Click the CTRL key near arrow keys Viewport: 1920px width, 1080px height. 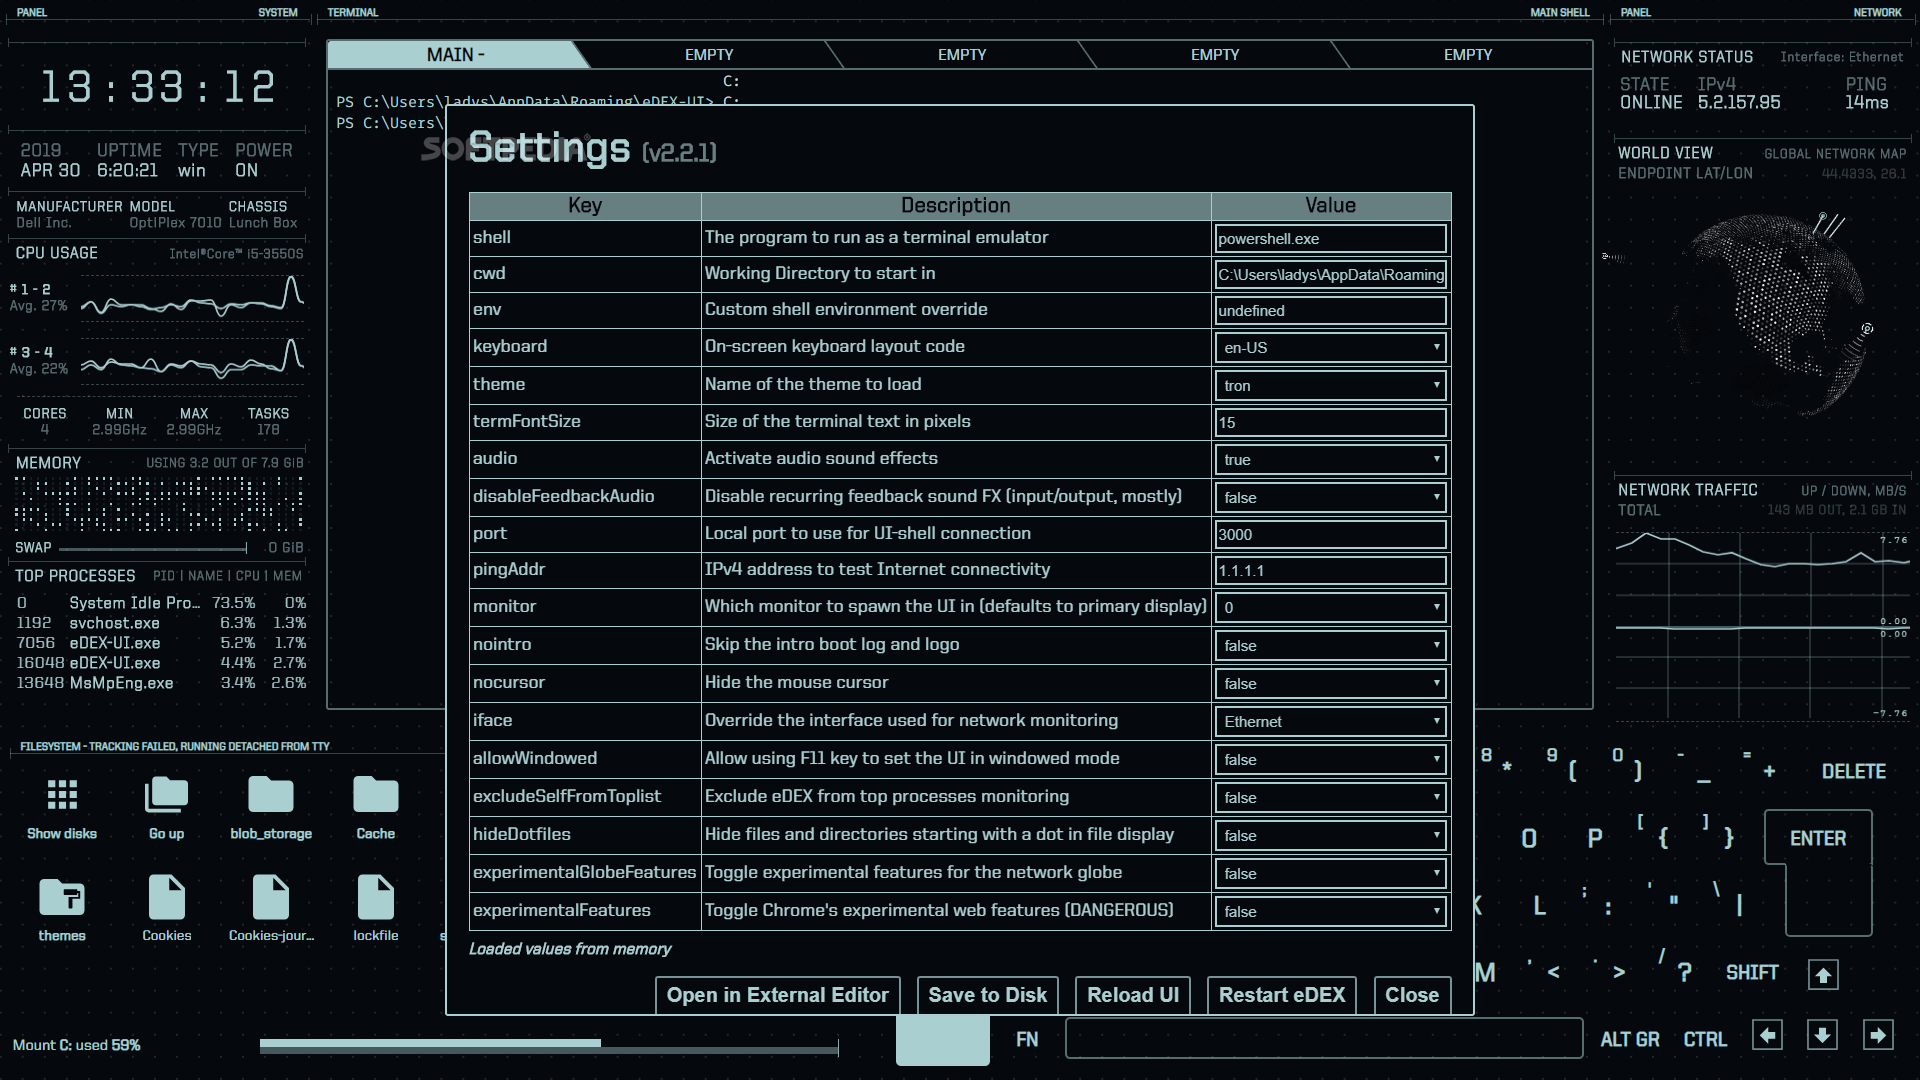(1705, 1040)
